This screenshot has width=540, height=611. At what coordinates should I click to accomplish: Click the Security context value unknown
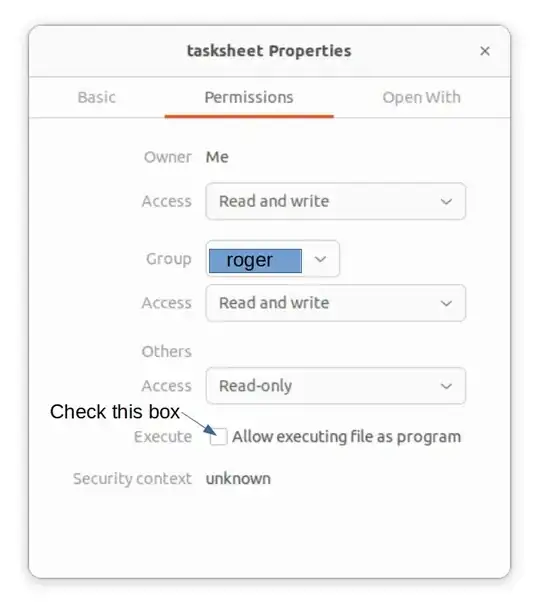click(238, 479)
